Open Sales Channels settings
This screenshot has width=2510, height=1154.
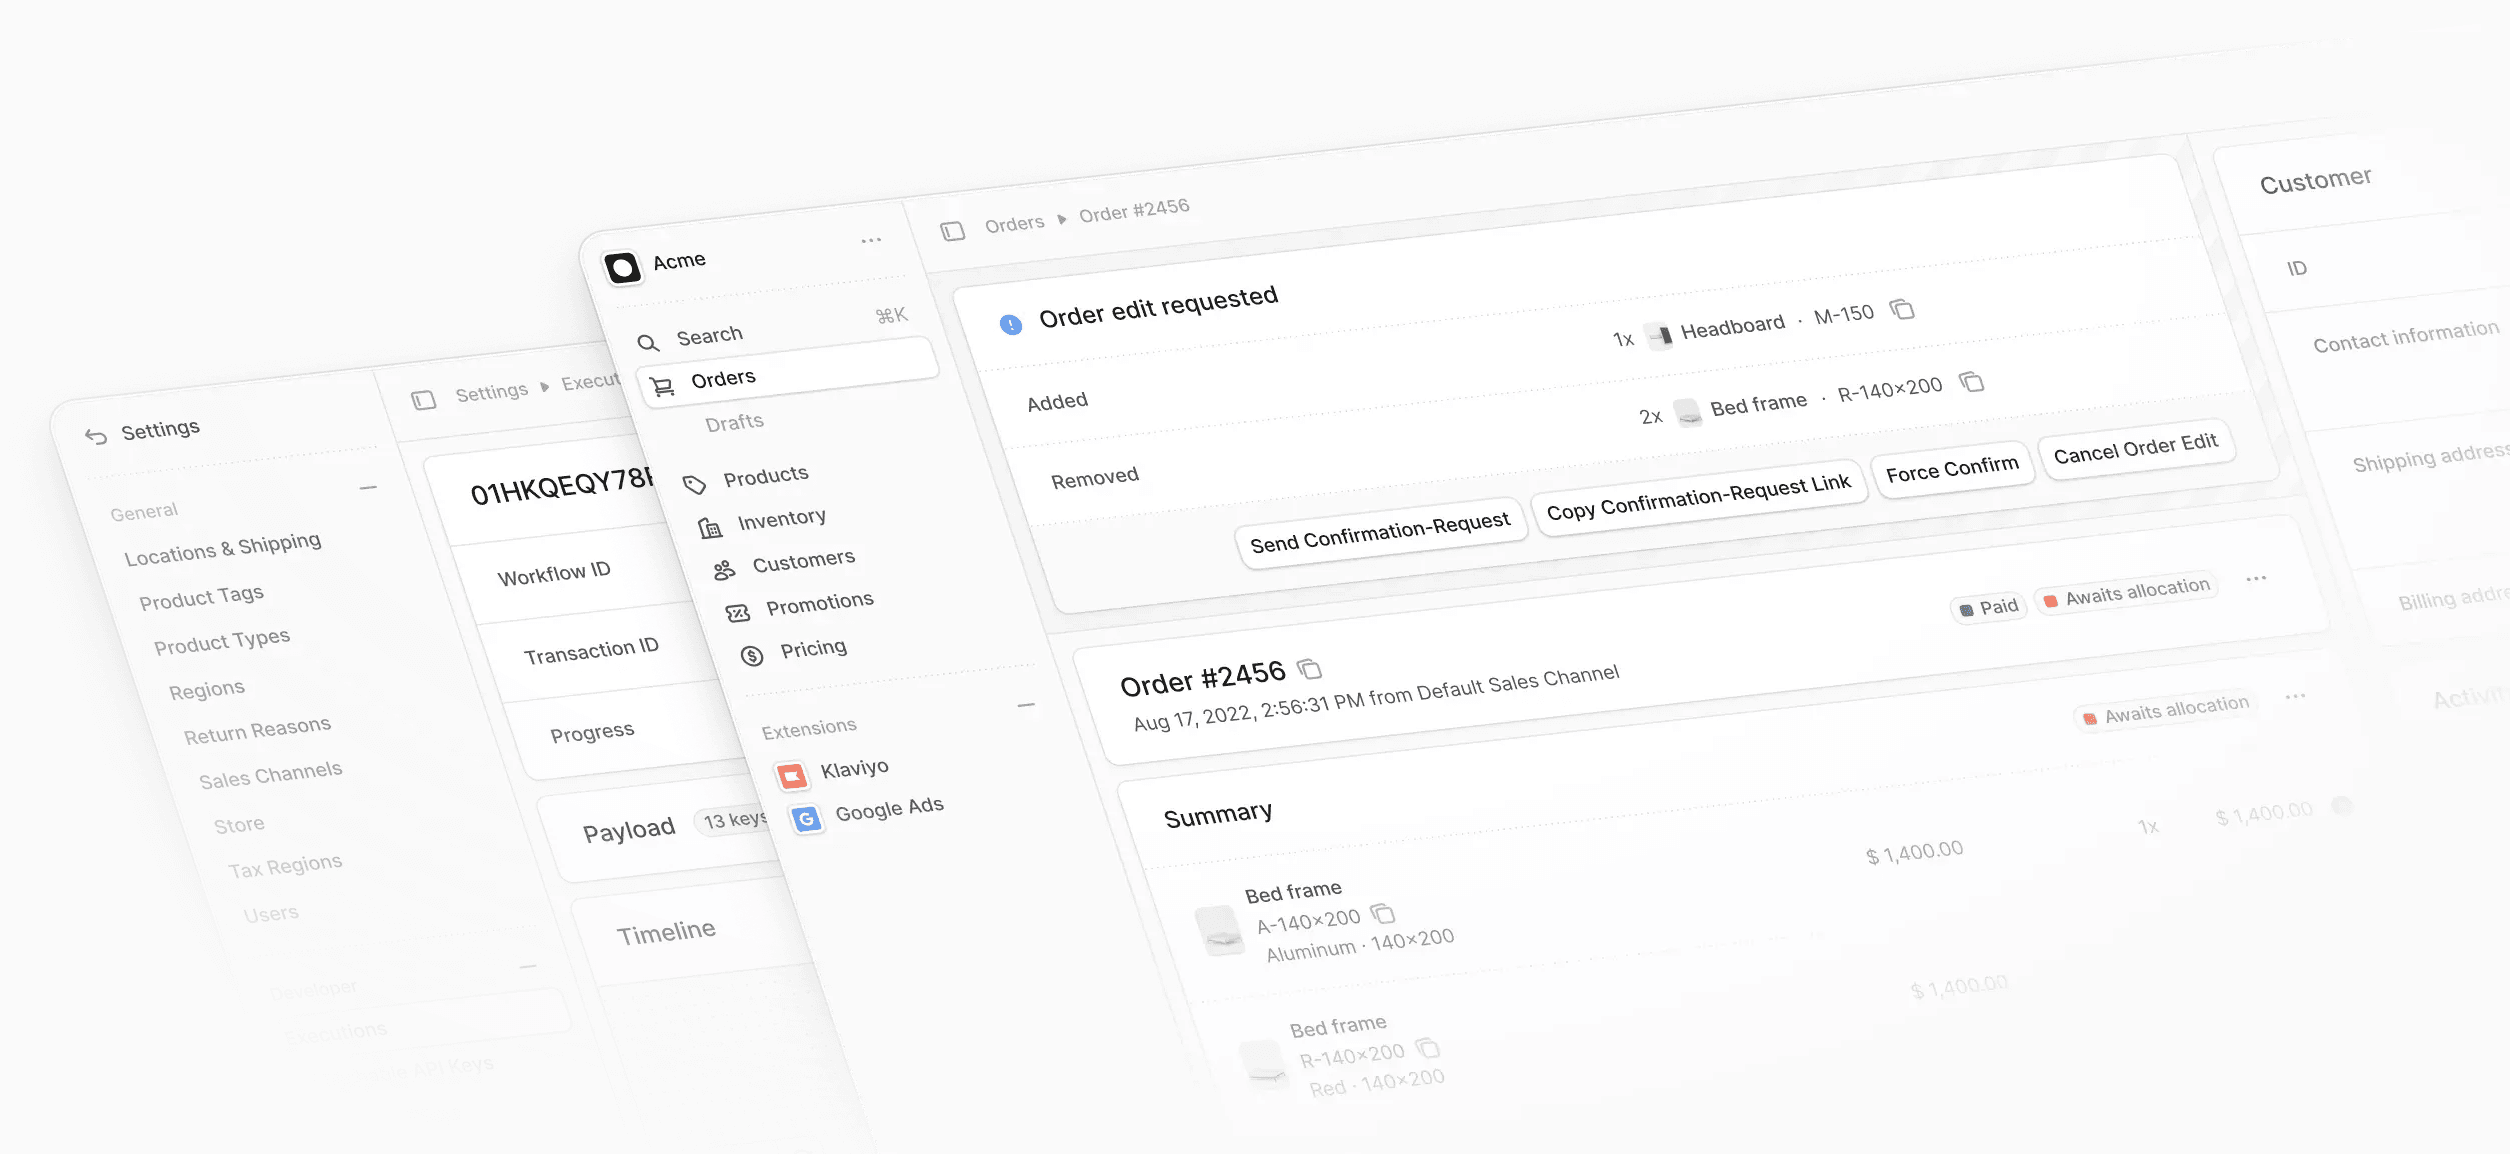tap(270, 775)
